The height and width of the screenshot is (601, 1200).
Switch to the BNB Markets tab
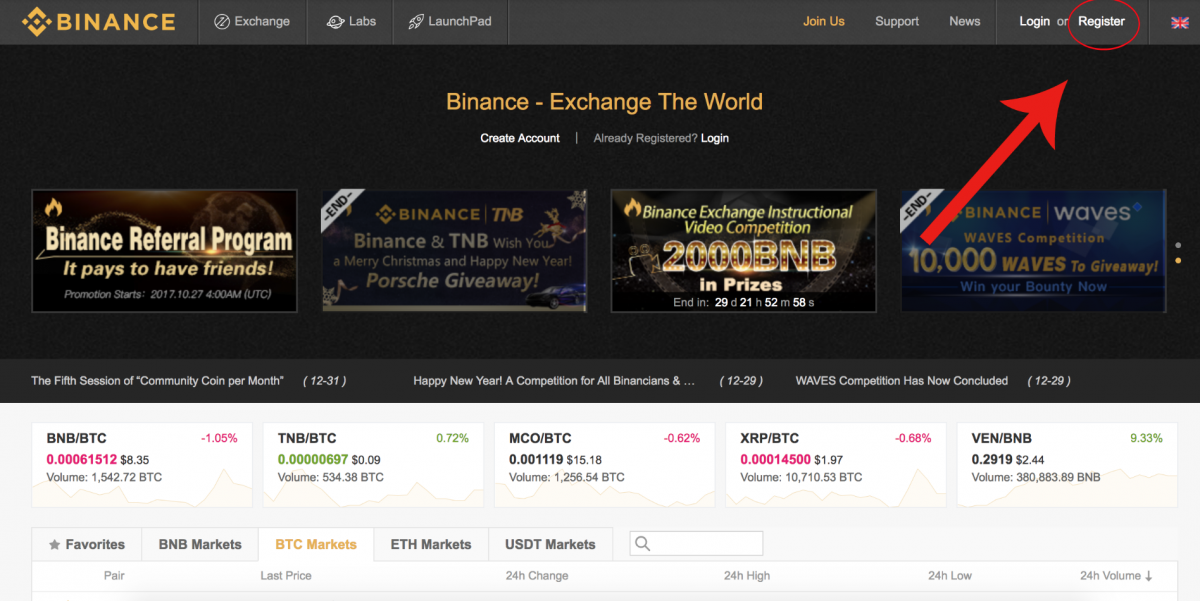[x=200, y=545]
